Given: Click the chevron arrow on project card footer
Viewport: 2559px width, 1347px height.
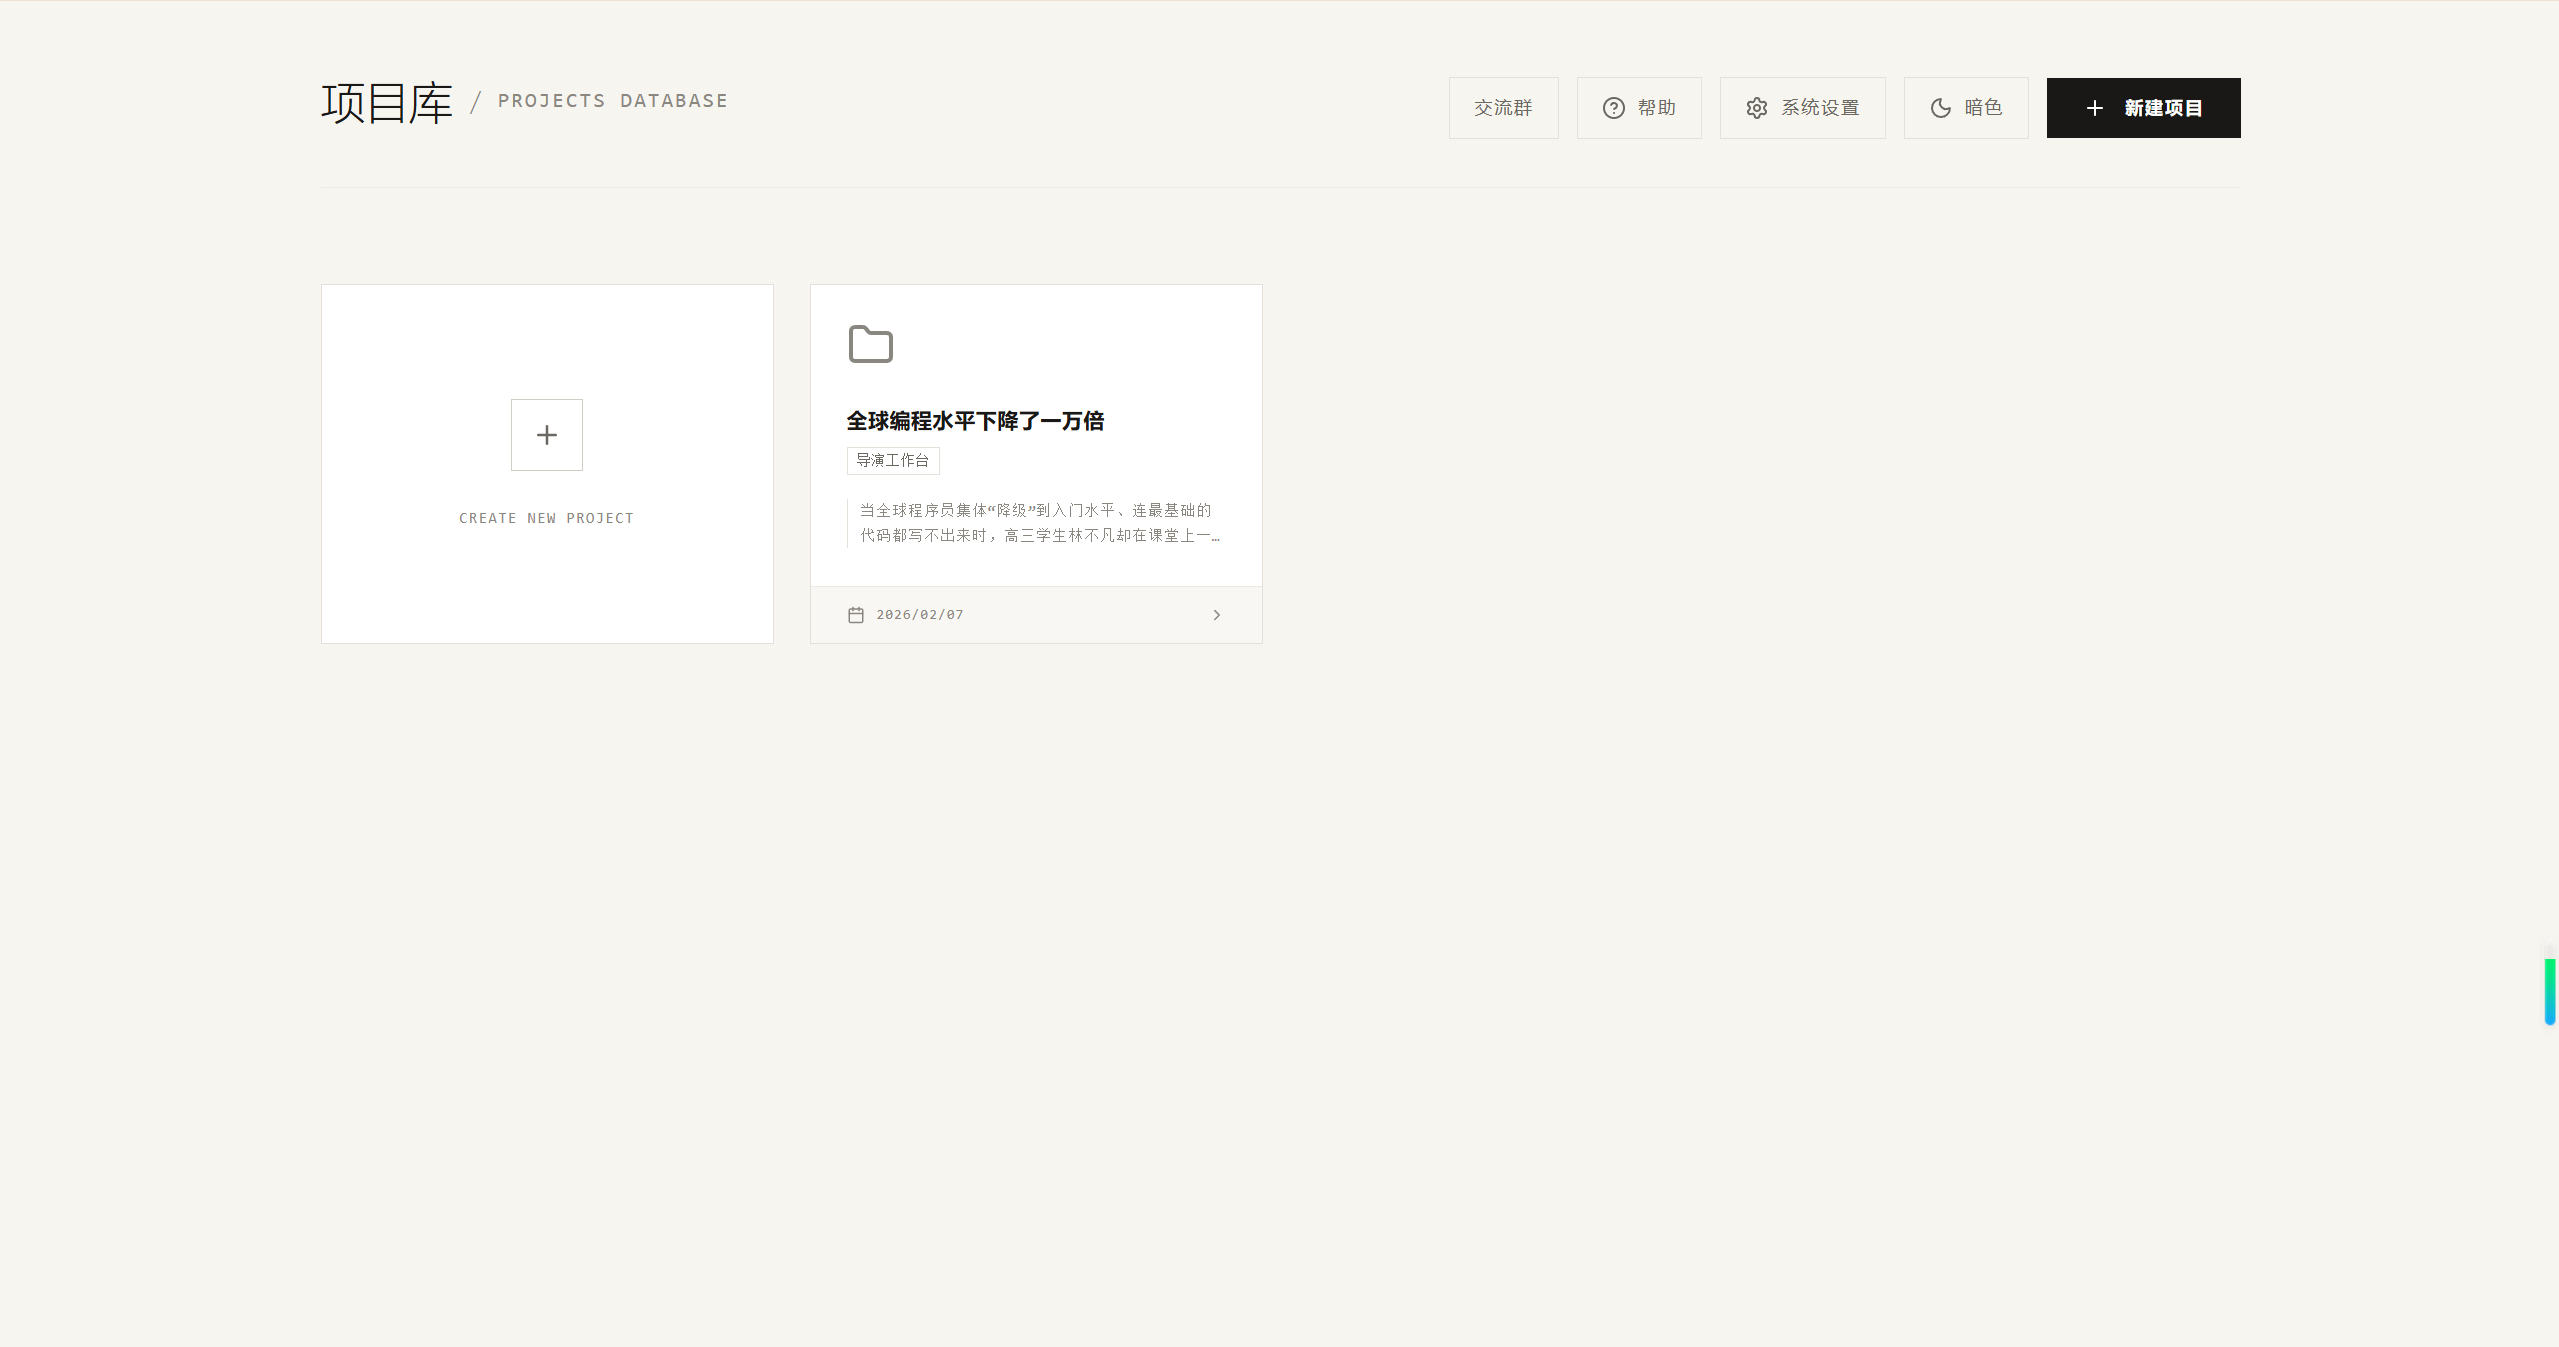Looking at the screenshot, I should pyautogui.click(x=1216, y=615).
